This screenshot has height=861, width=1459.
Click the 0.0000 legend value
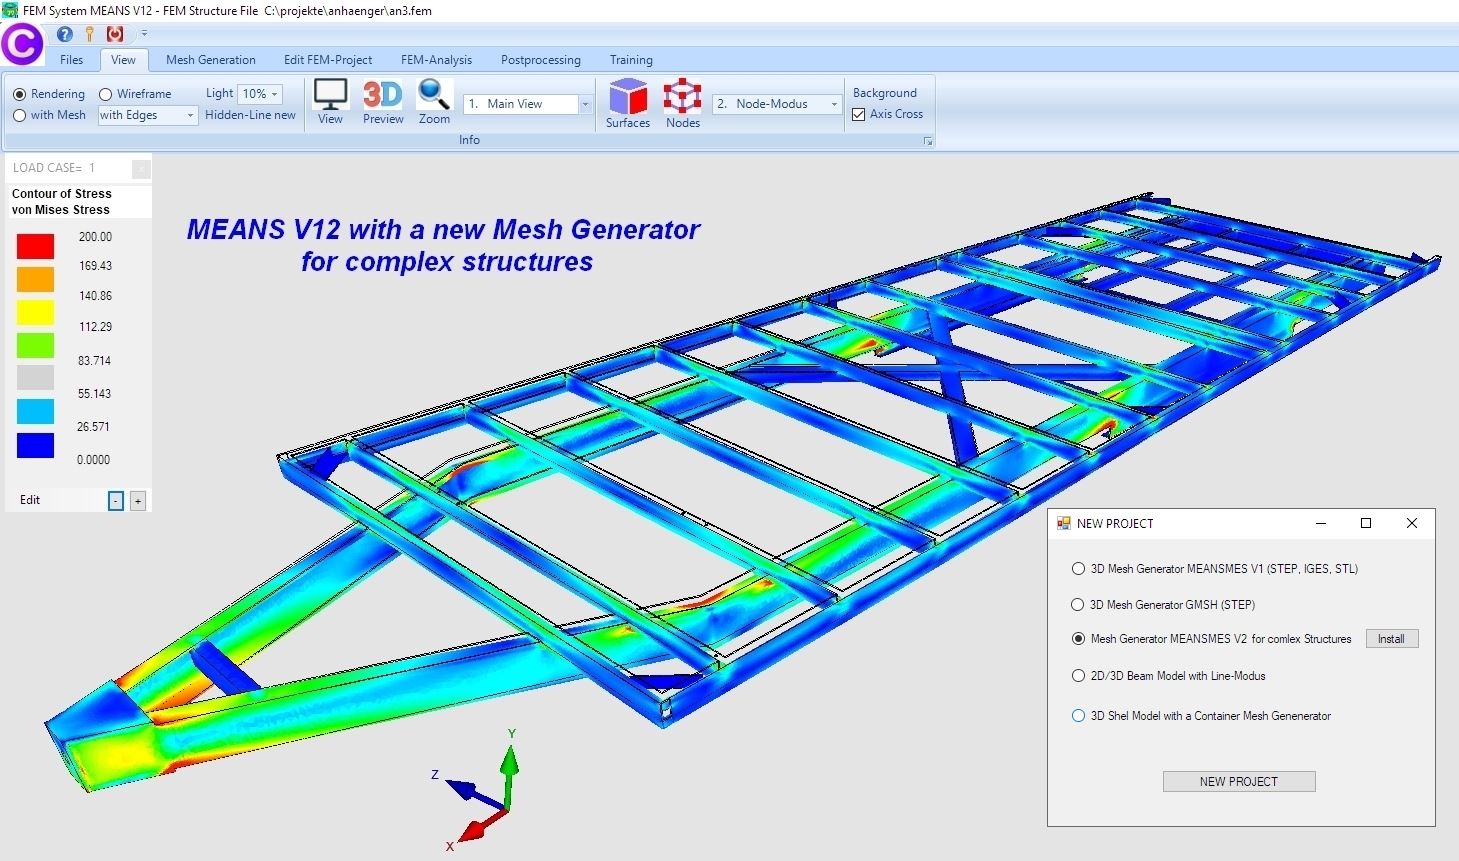click(93, 460)
